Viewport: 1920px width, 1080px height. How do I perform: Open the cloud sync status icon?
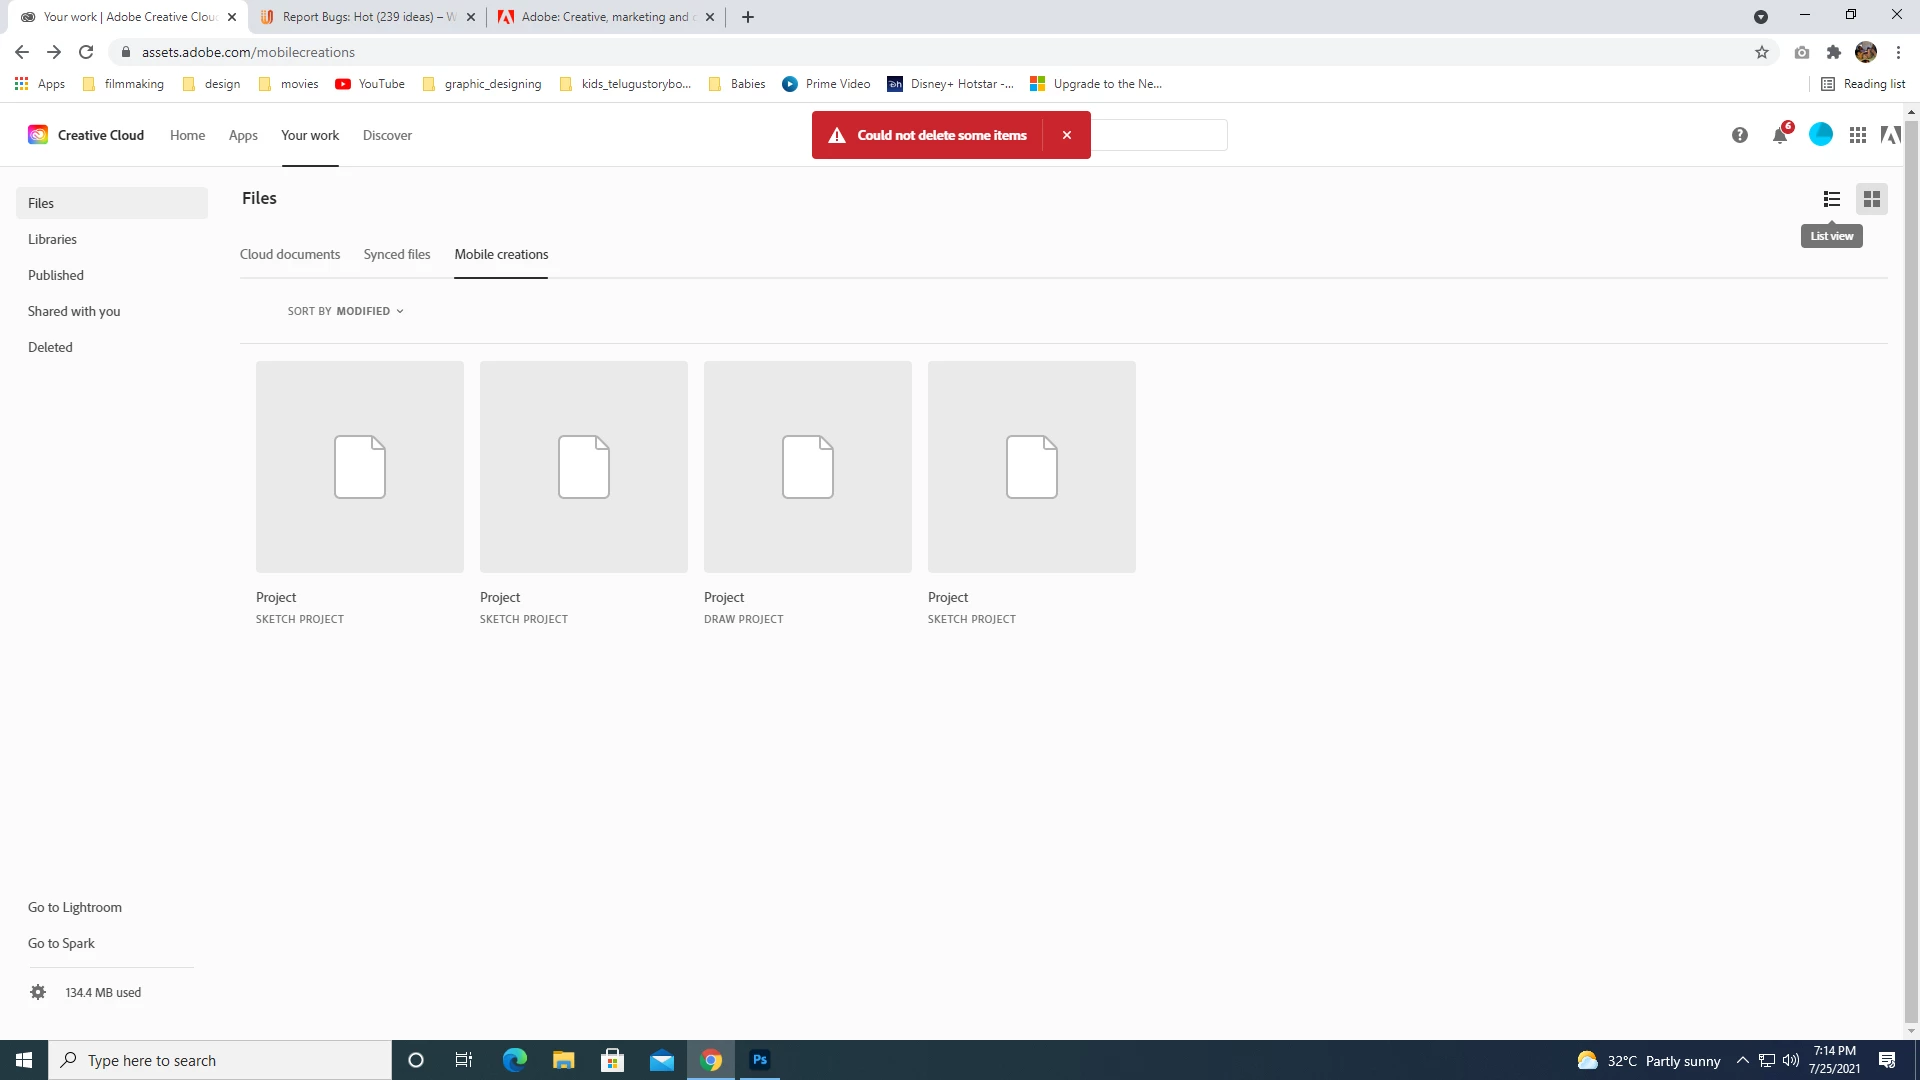pyautogui.click(x=1820, y=135)
